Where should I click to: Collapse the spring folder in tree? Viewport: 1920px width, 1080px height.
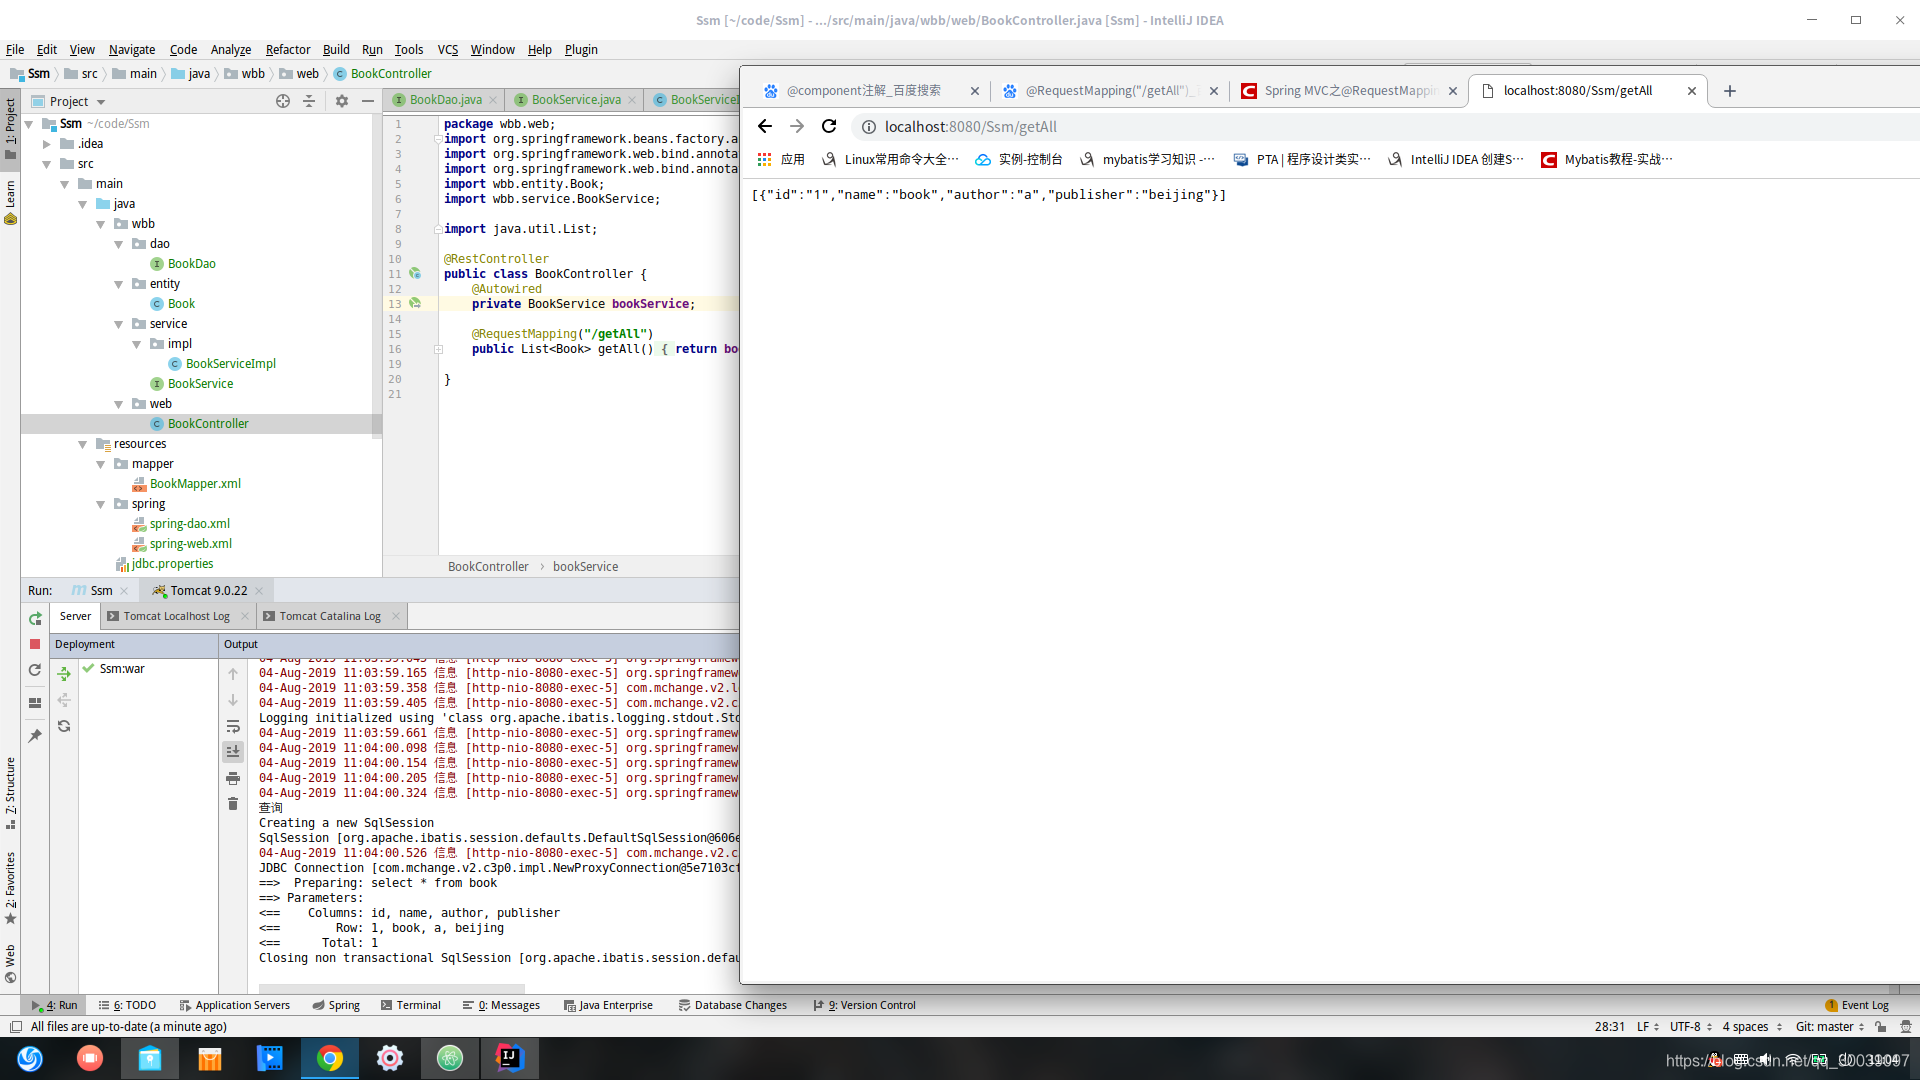(100, 504)
